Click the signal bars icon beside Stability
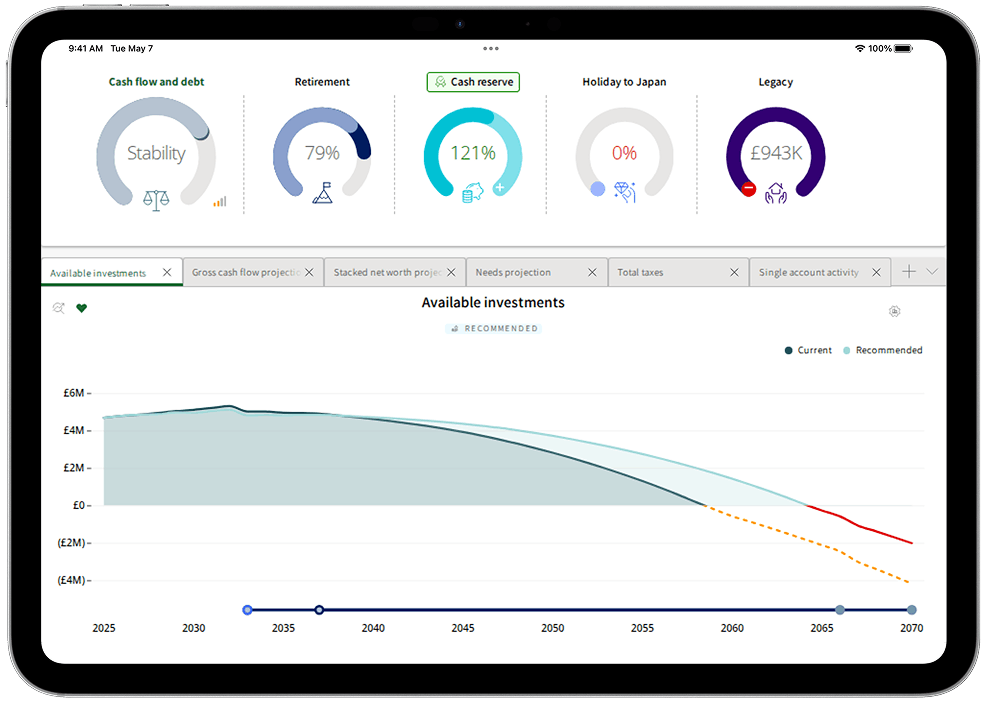This screenshot has width=988, height=704. tap(219, 202)
